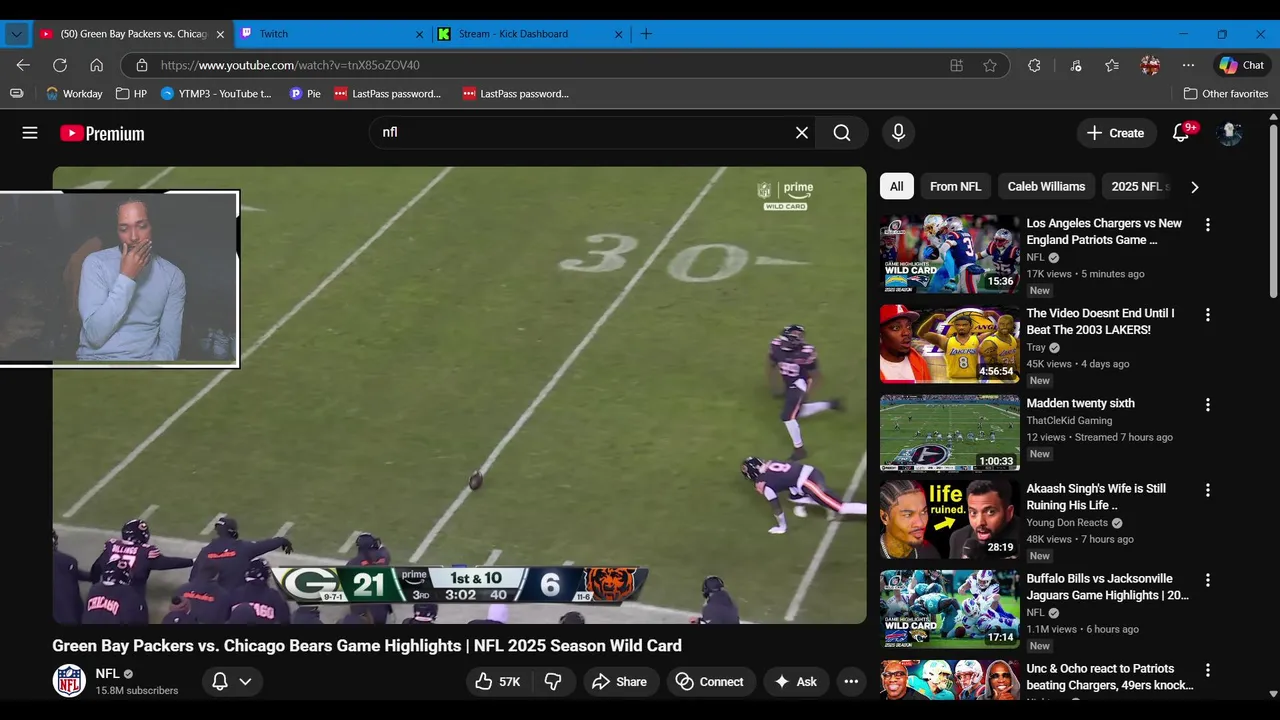Run search with magnifier button
The height and width of the screenshot is (720, 1280).
842,132
